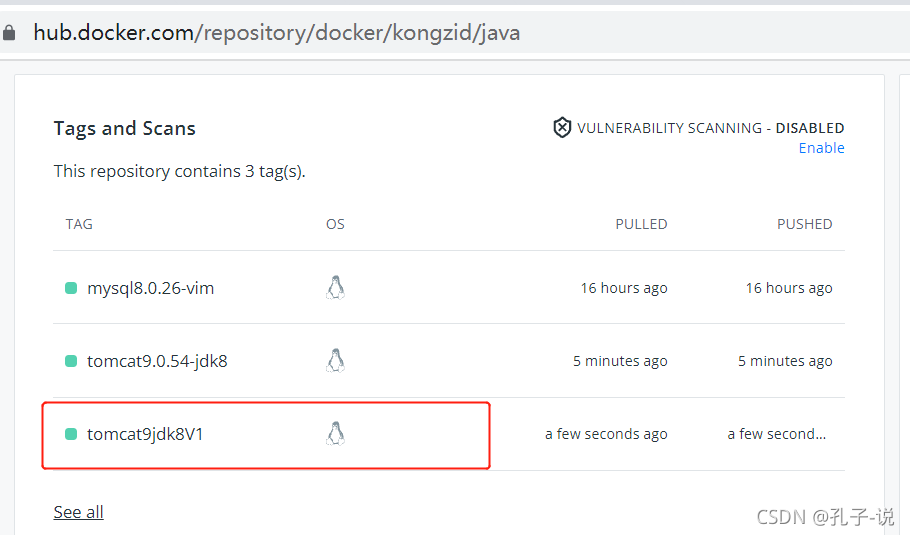The width and height of the screenshot is (910, 535).
Task: Click 'VULNERABILITY SCANNING - DISABLED' status text
Action: point(710,128)
